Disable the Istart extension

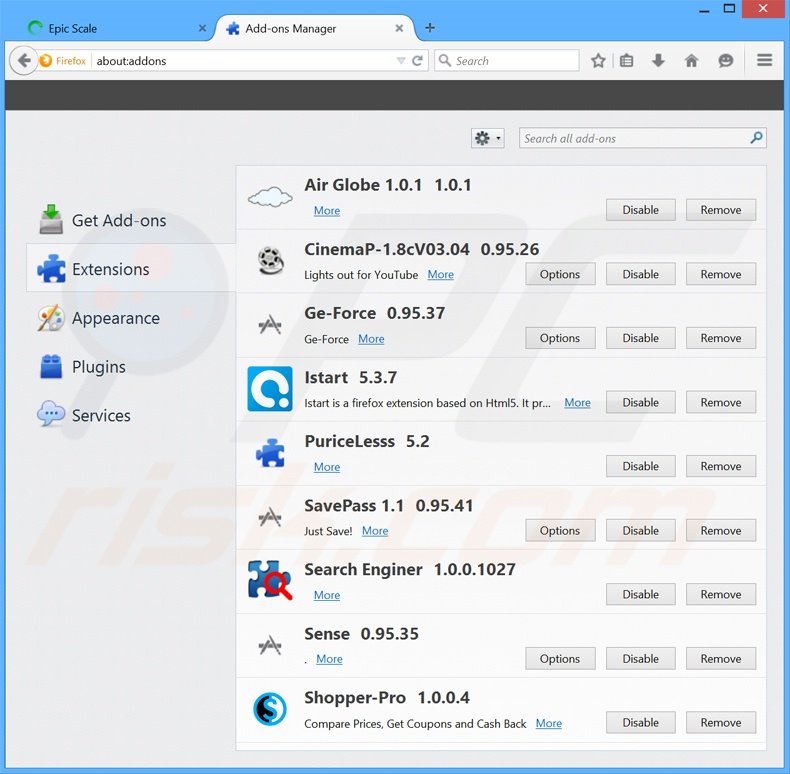pyautogui.click(x=640, y=402)
